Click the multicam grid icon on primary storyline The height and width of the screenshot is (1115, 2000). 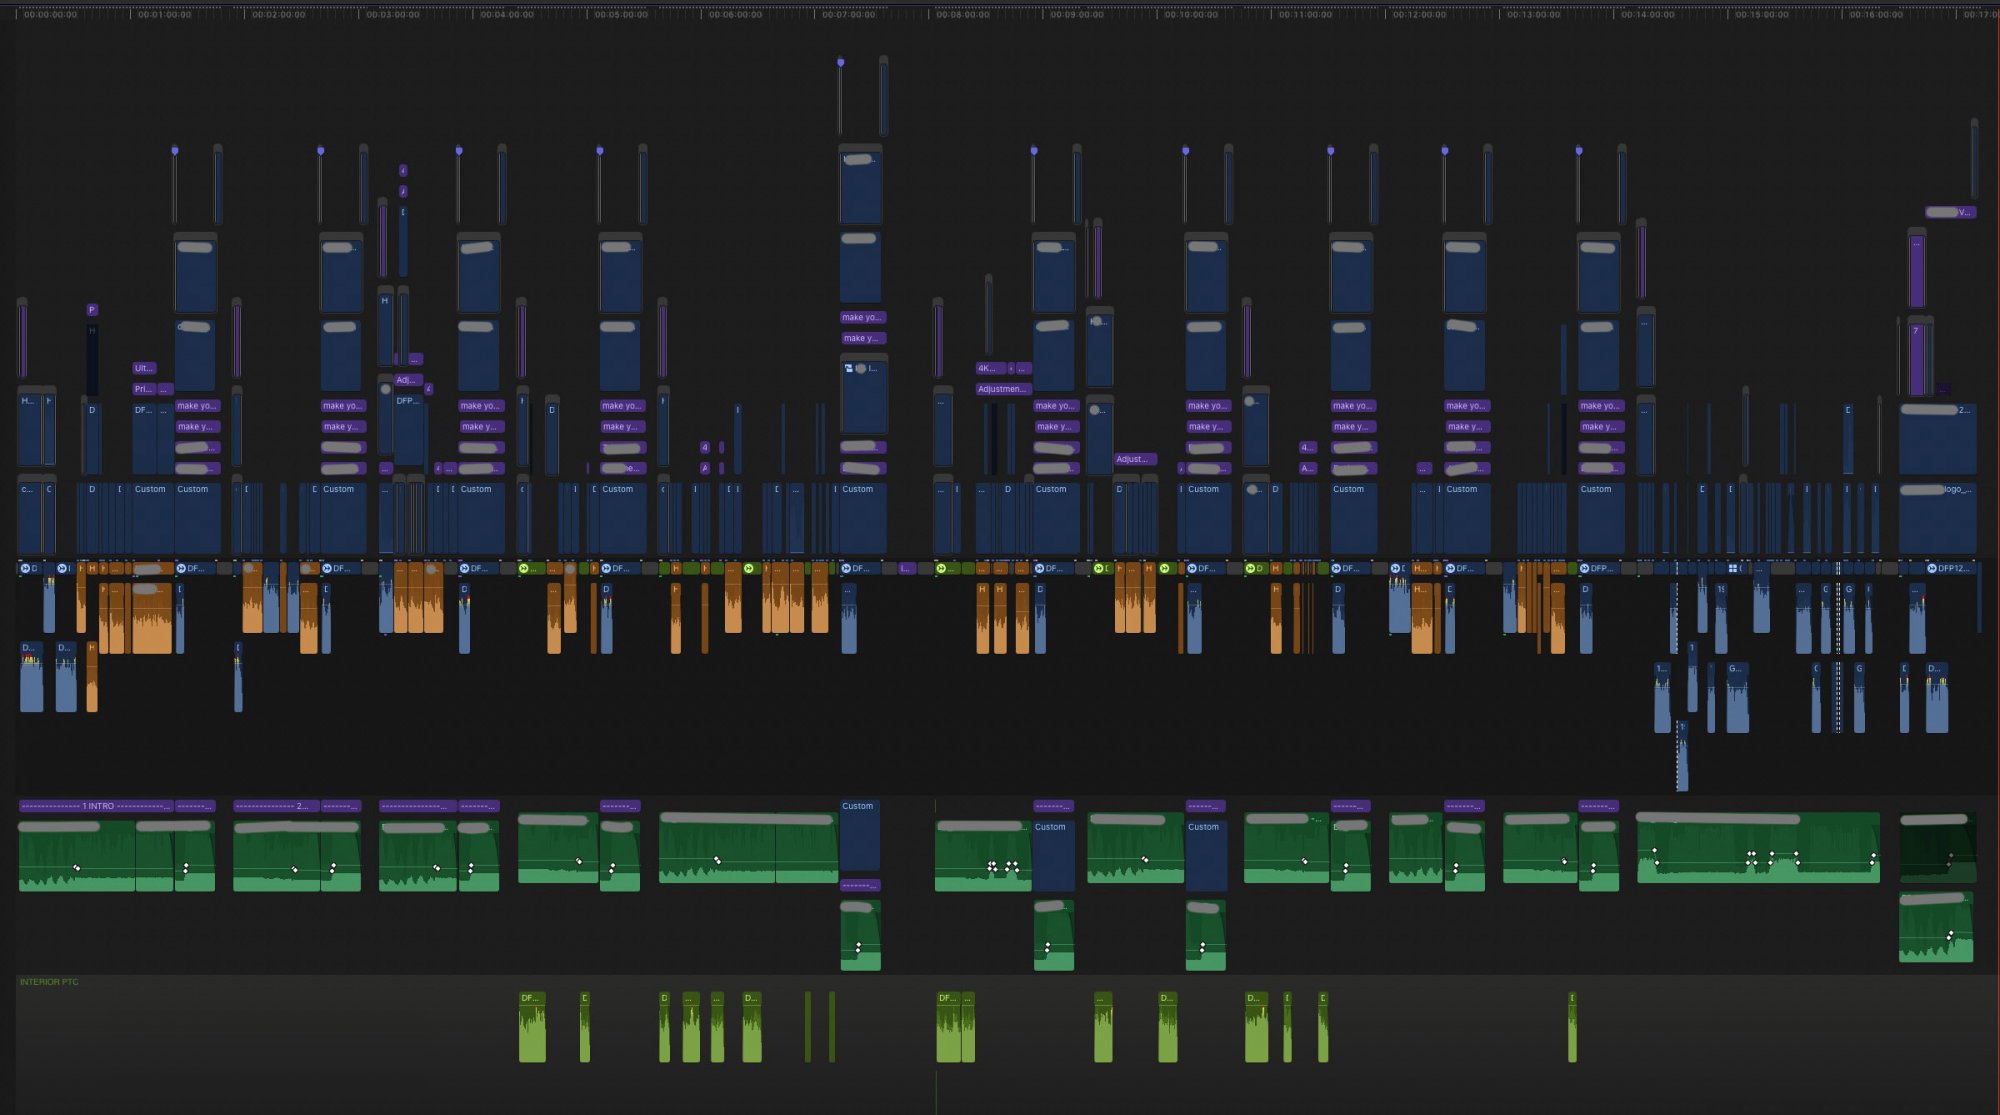pyautogui.click(x=1732, y=568)
